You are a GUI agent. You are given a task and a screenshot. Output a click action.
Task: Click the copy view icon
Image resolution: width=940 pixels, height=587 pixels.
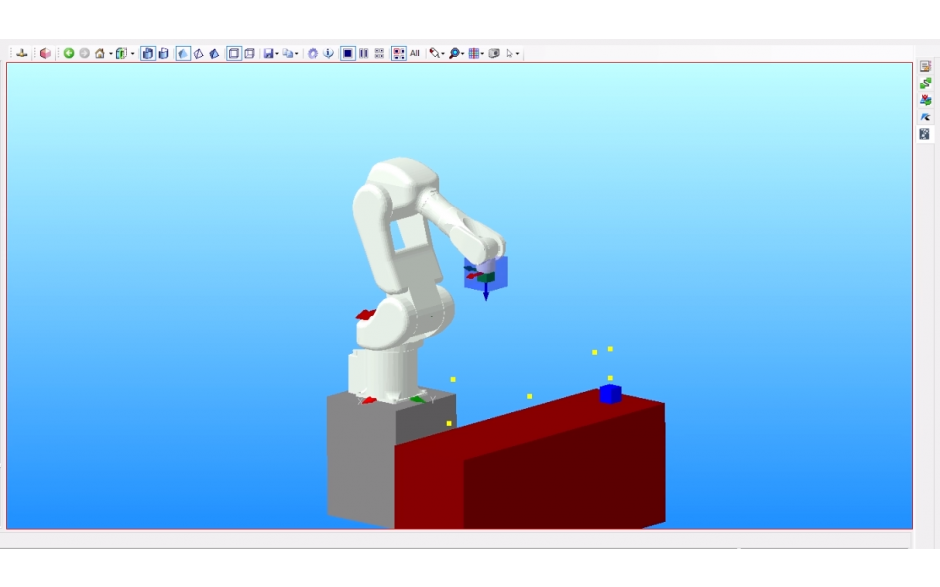(288, 53)
